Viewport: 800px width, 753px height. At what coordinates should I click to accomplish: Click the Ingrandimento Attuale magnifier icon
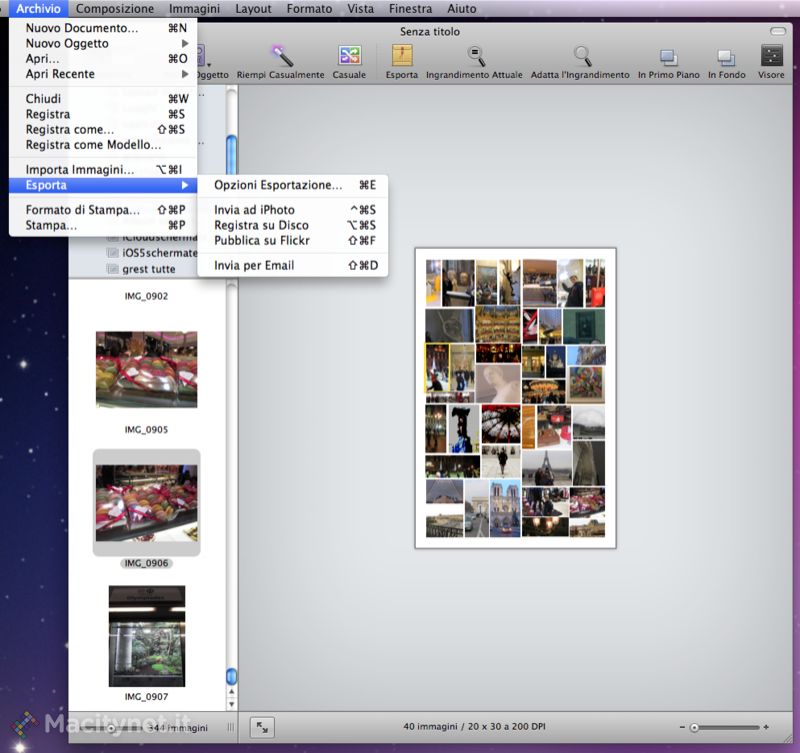coord(477,56)
